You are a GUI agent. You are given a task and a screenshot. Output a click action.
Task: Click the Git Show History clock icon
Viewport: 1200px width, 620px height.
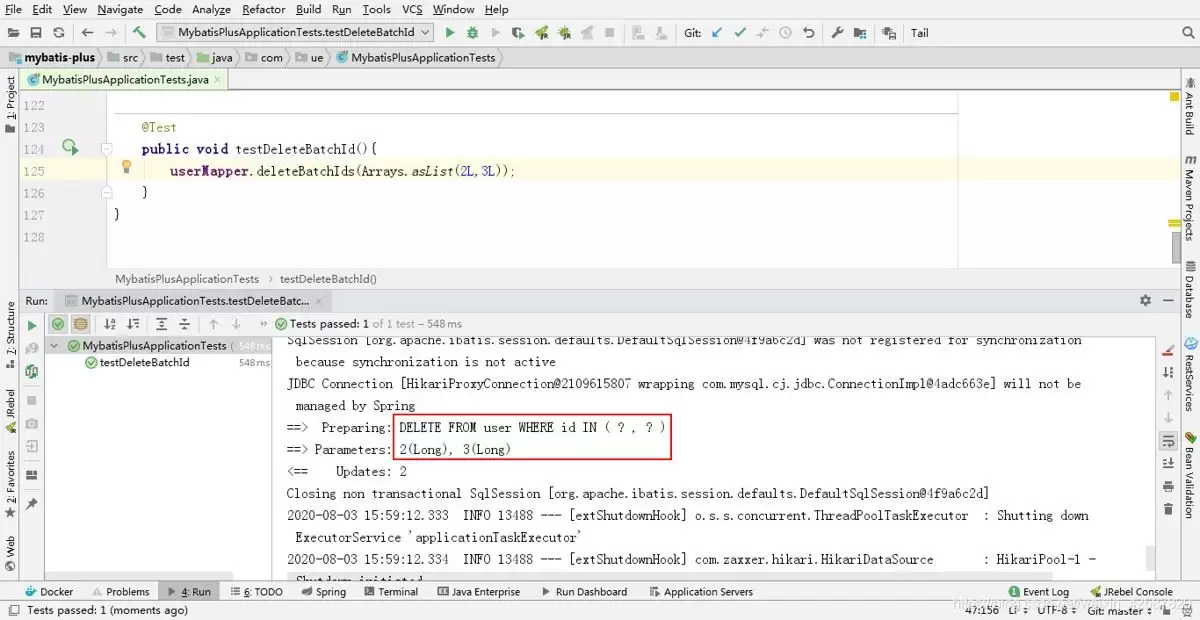(785, 33)
